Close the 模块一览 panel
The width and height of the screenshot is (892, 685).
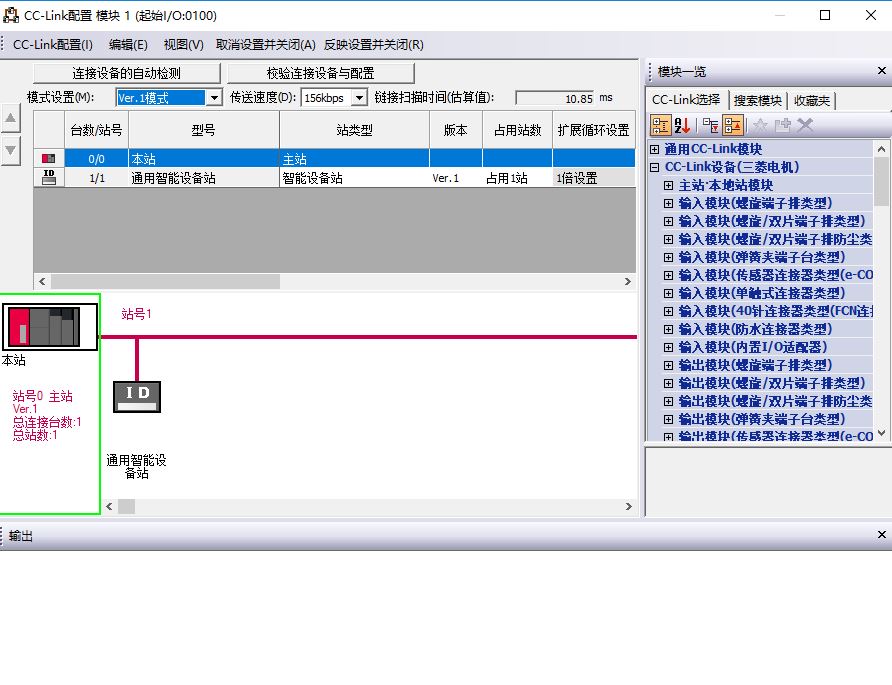coord(881,71)
